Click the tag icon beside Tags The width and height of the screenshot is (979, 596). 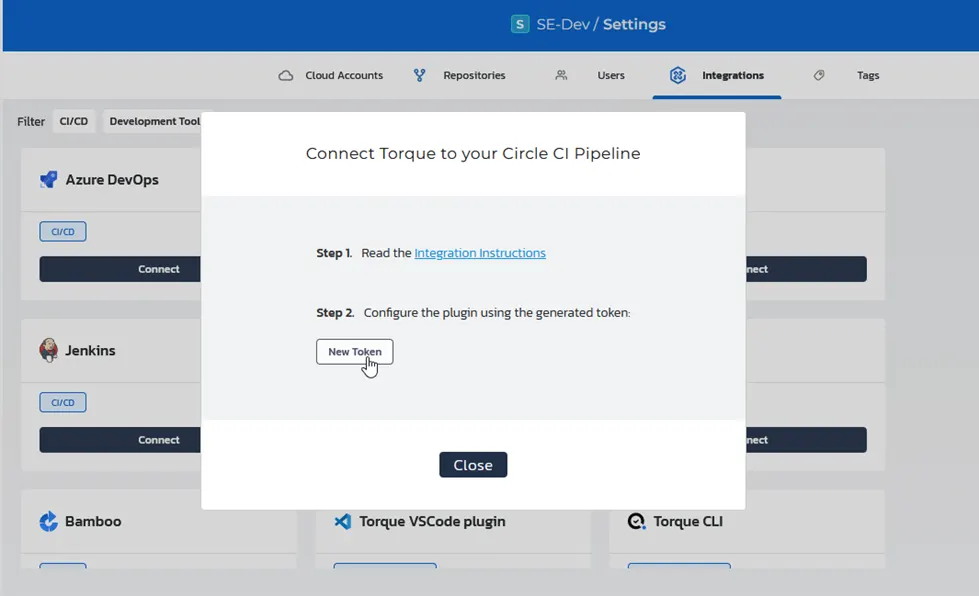pyautogui.click(x=819, y=74)
